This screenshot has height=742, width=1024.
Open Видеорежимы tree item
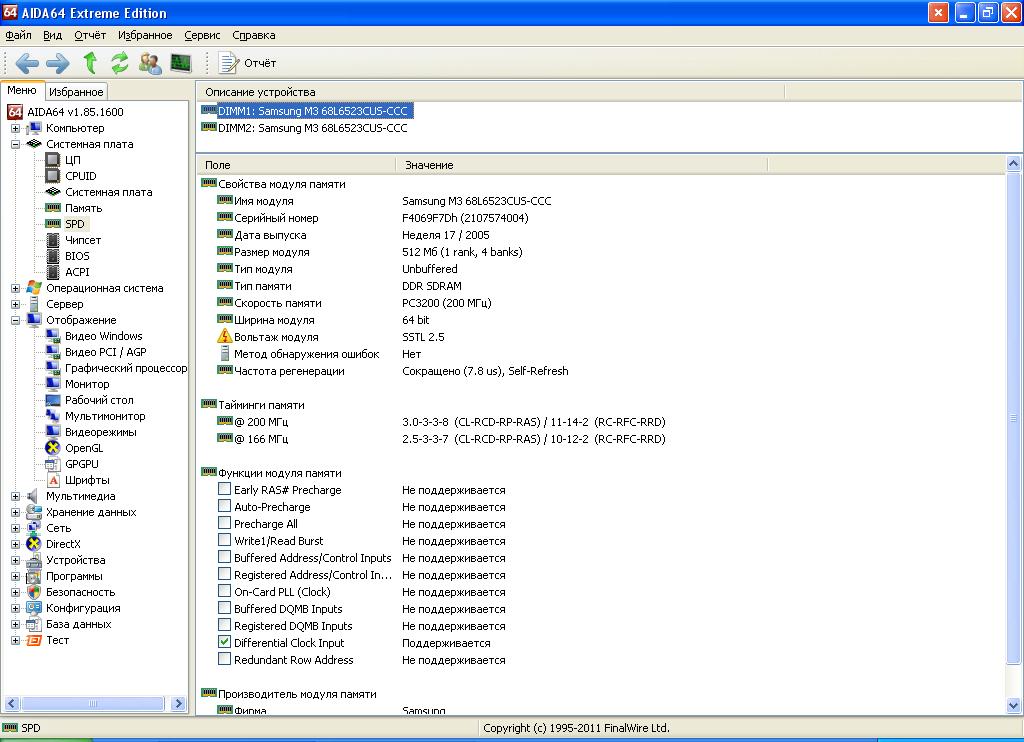(101, 432)
